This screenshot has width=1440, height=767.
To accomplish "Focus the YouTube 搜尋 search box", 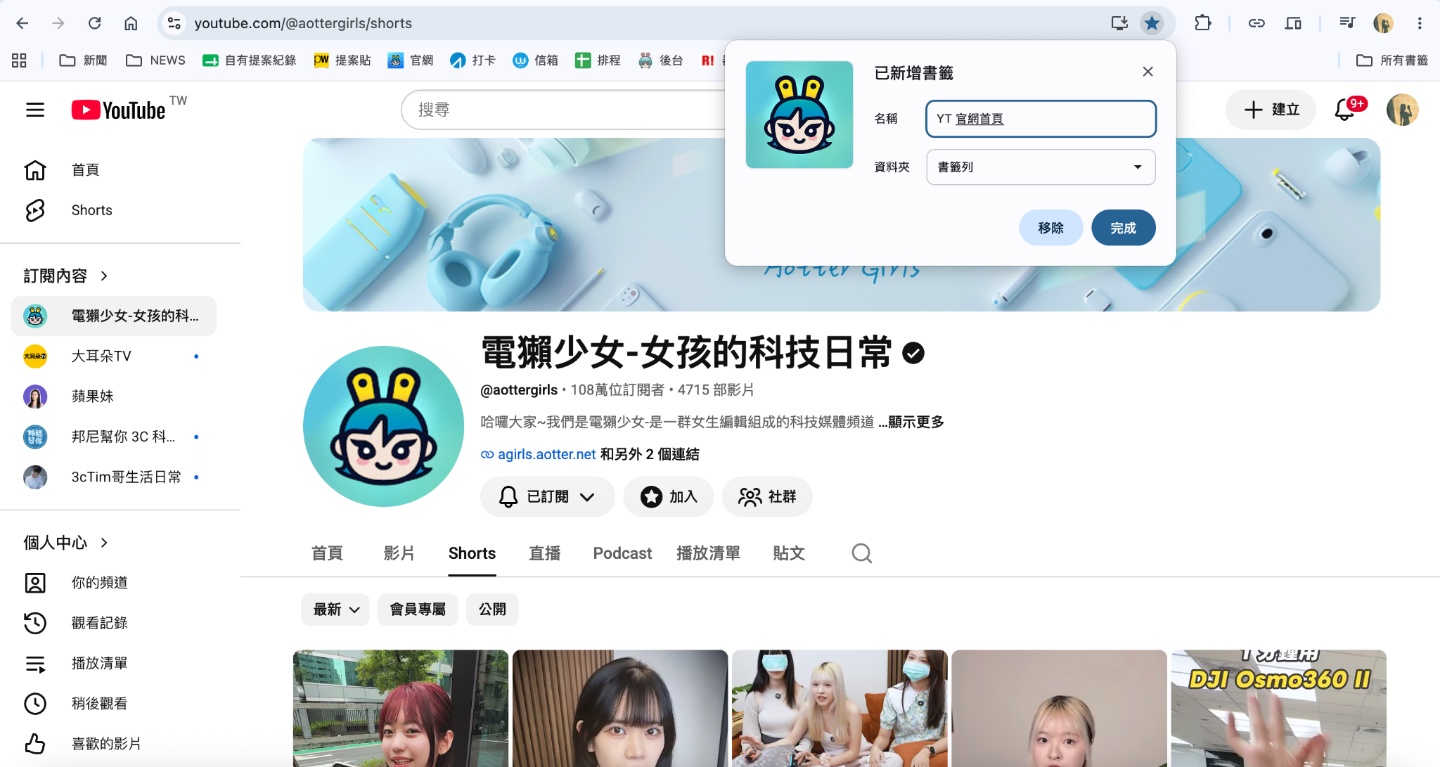I will click(560, 110).
